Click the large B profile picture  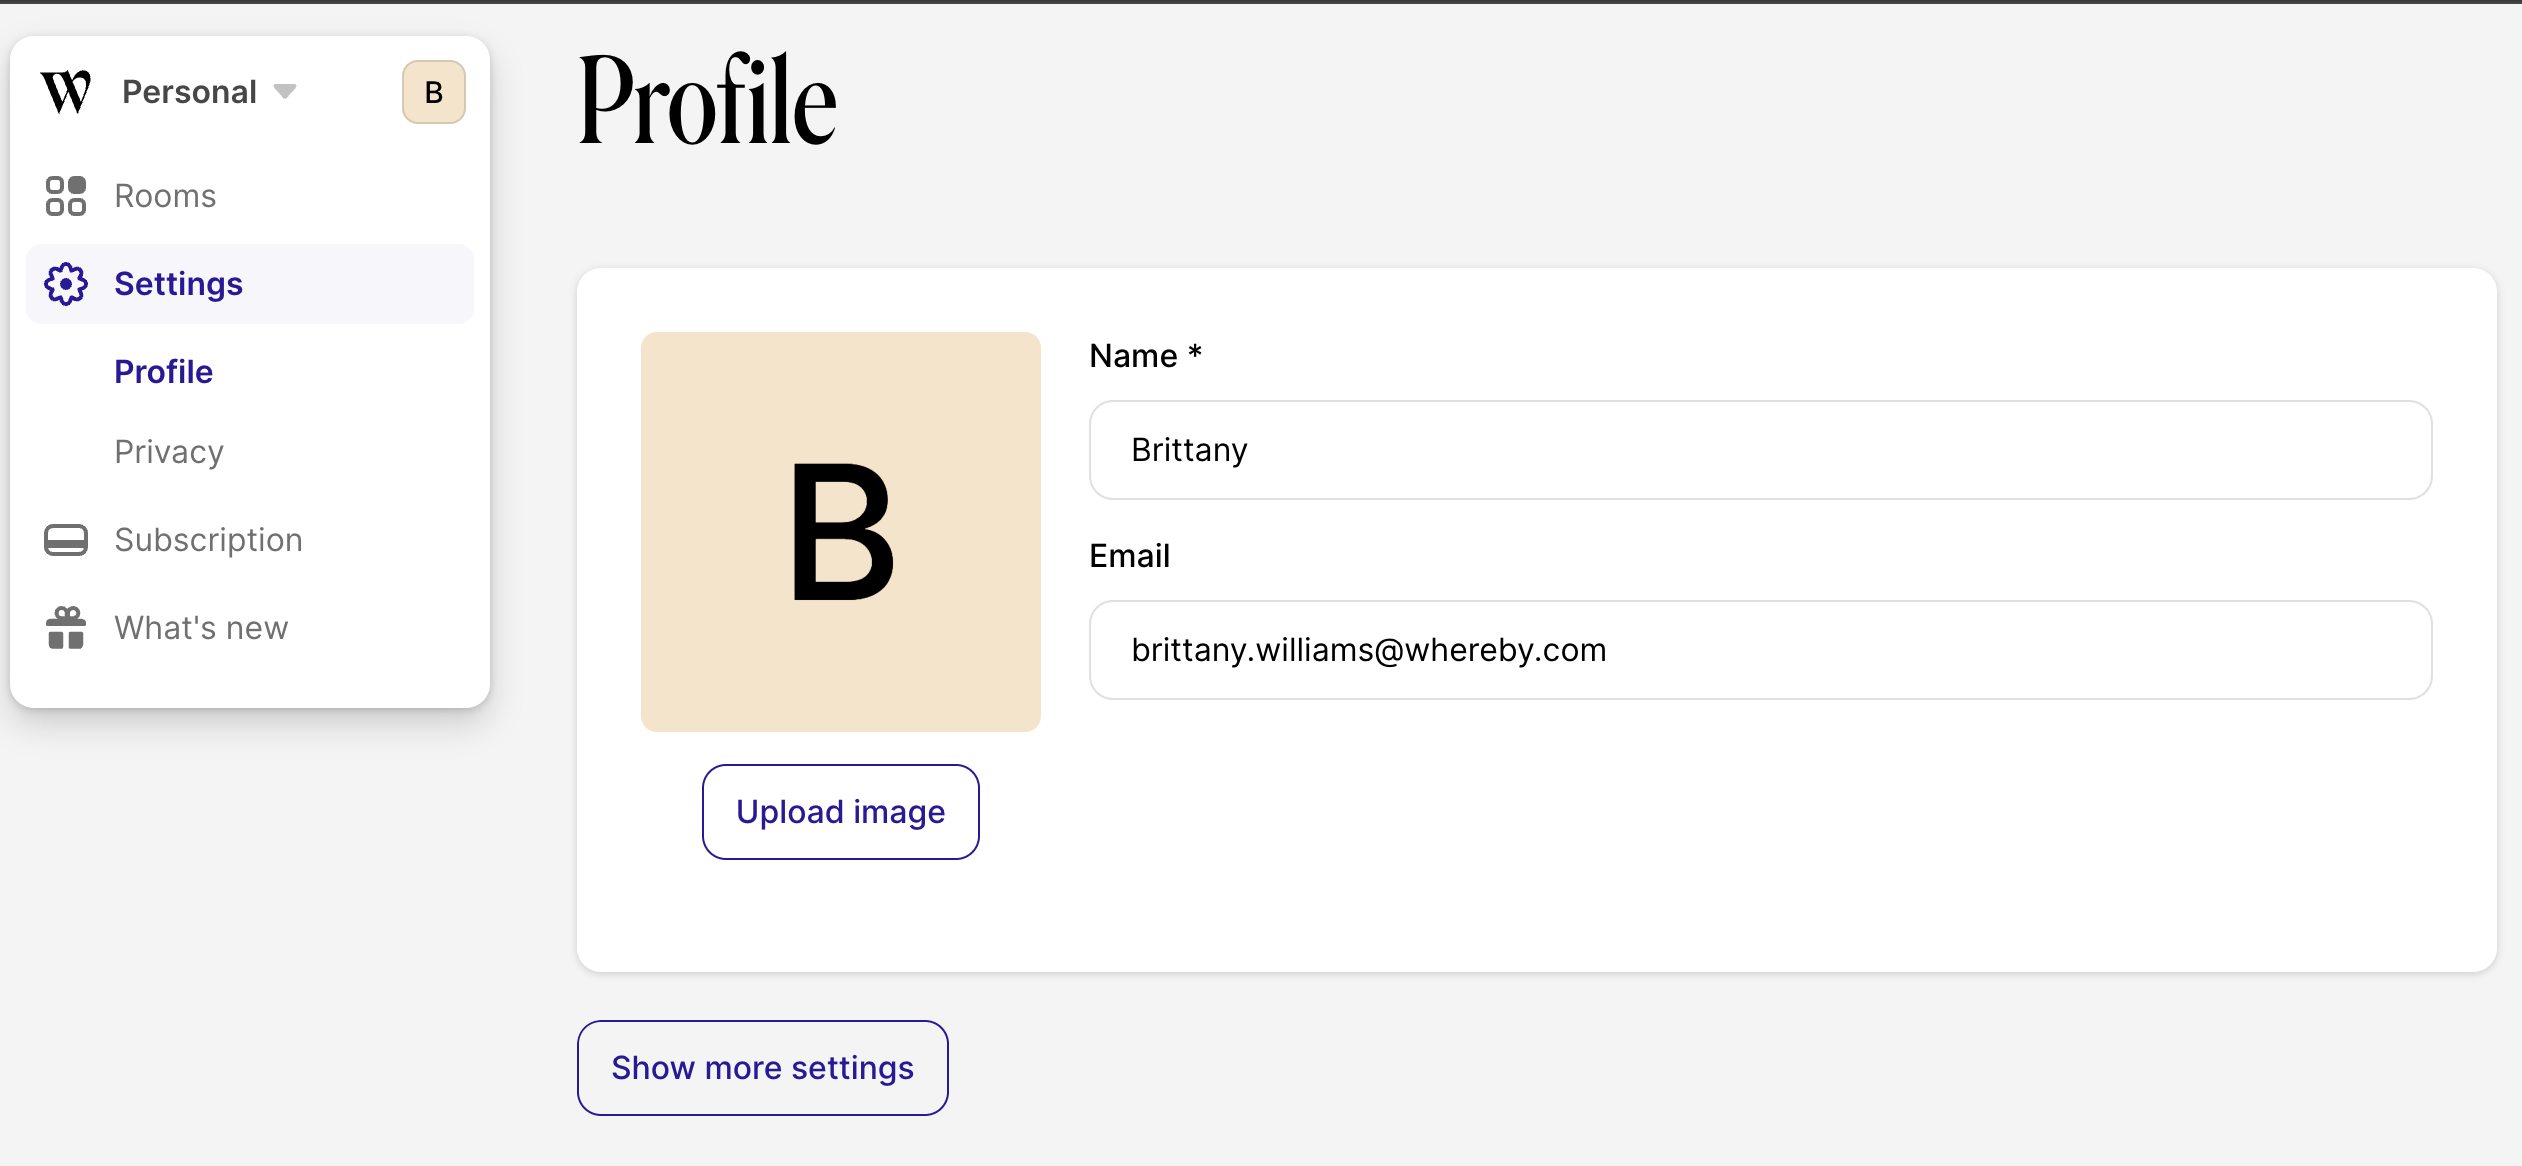[x=840, y=532]
